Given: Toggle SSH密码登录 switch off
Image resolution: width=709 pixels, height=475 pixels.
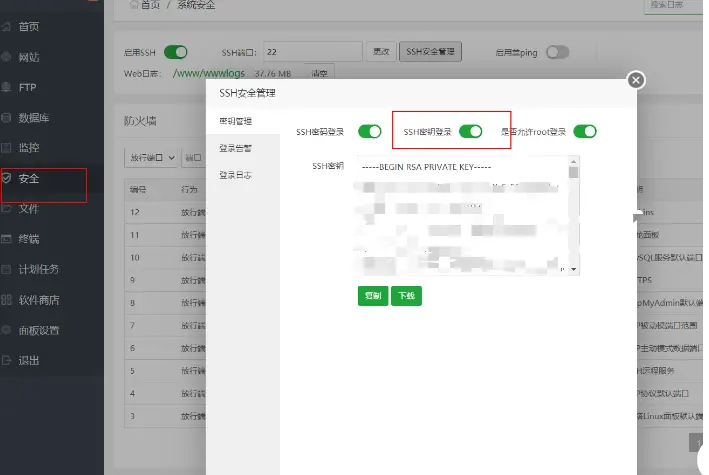Looking at the screenshot, I should coord(369,132).
